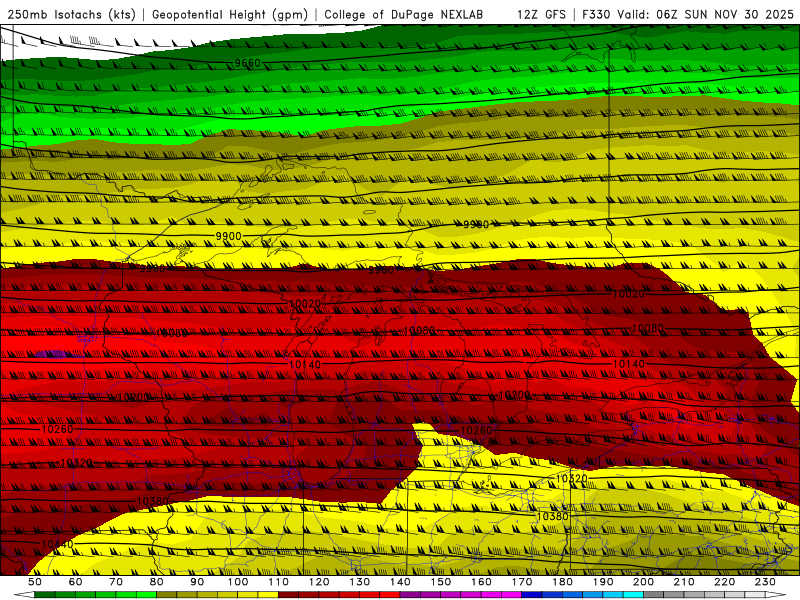Click the 120 knot scale label
800x600 pixels.
pos(319,582)
